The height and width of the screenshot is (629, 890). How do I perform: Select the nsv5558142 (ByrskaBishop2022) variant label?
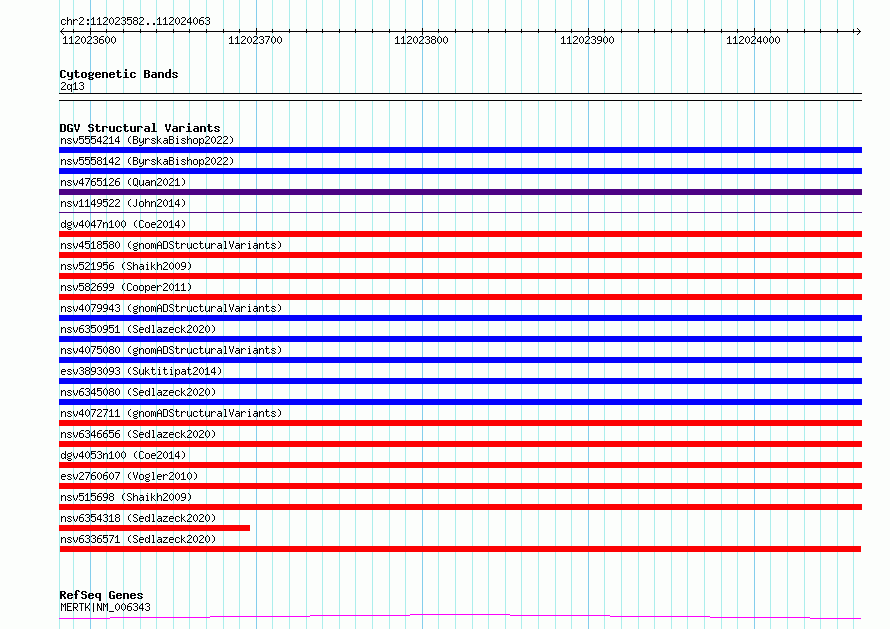(x=147, y=161)
